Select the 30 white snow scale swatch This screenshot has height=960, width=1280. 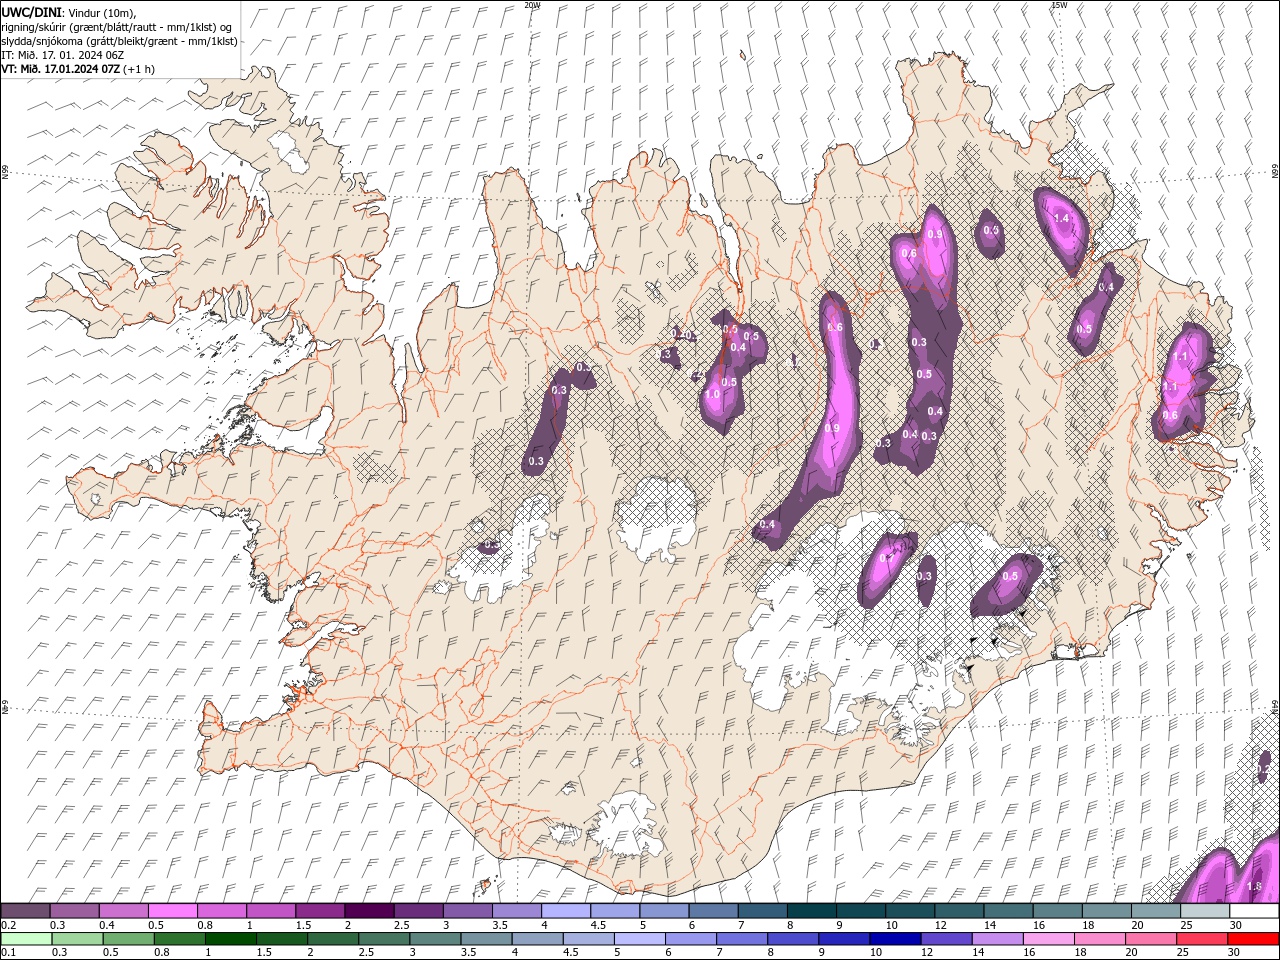1254,911
